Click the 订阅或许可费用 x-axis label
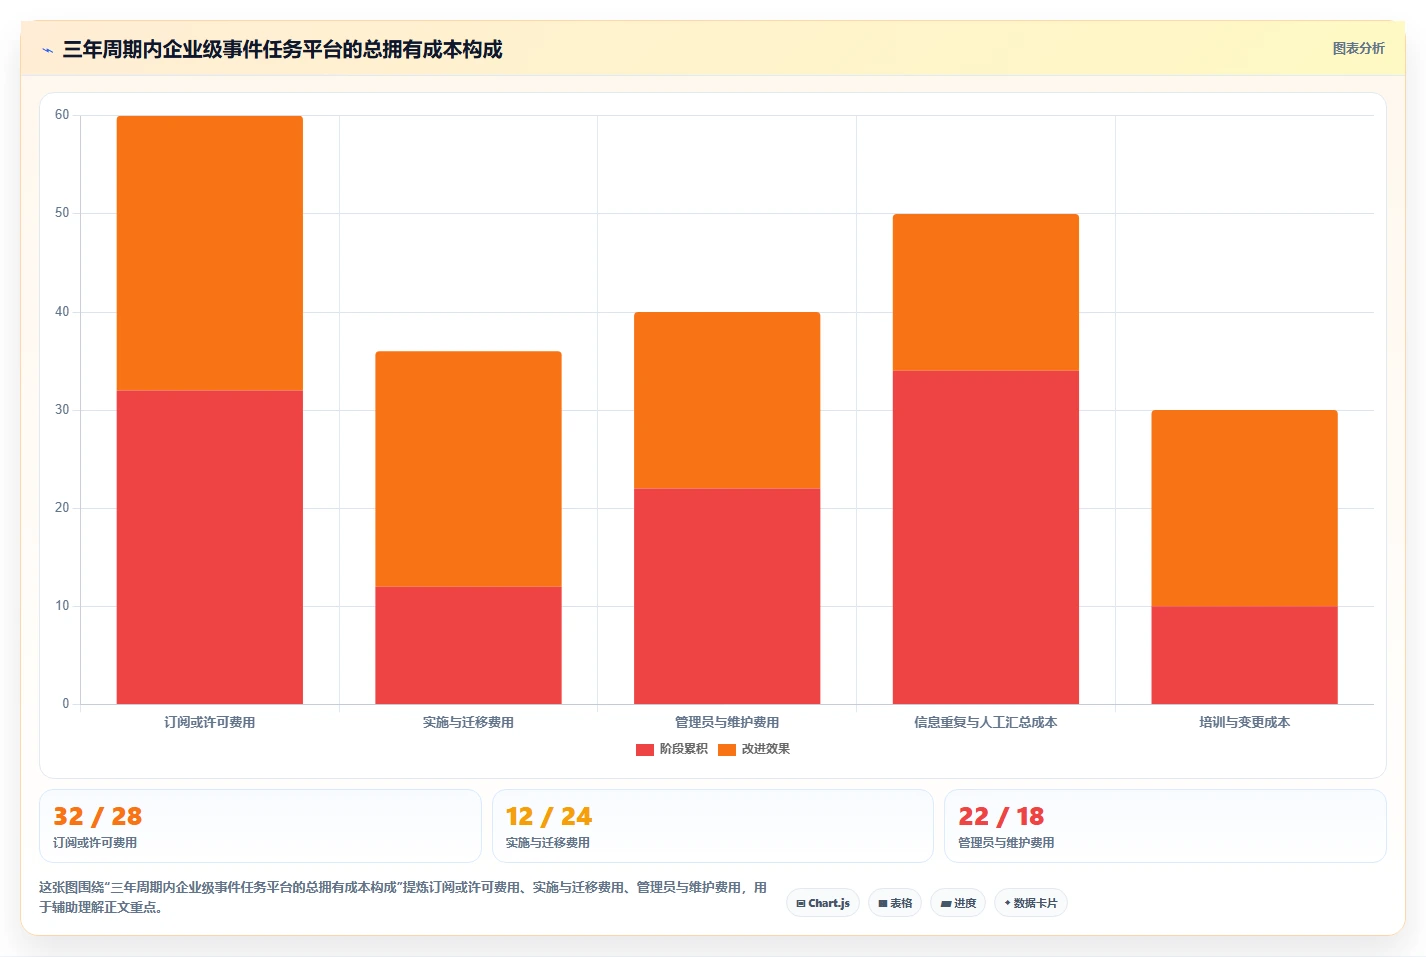 pyautogui.click(x=210, y=722)
